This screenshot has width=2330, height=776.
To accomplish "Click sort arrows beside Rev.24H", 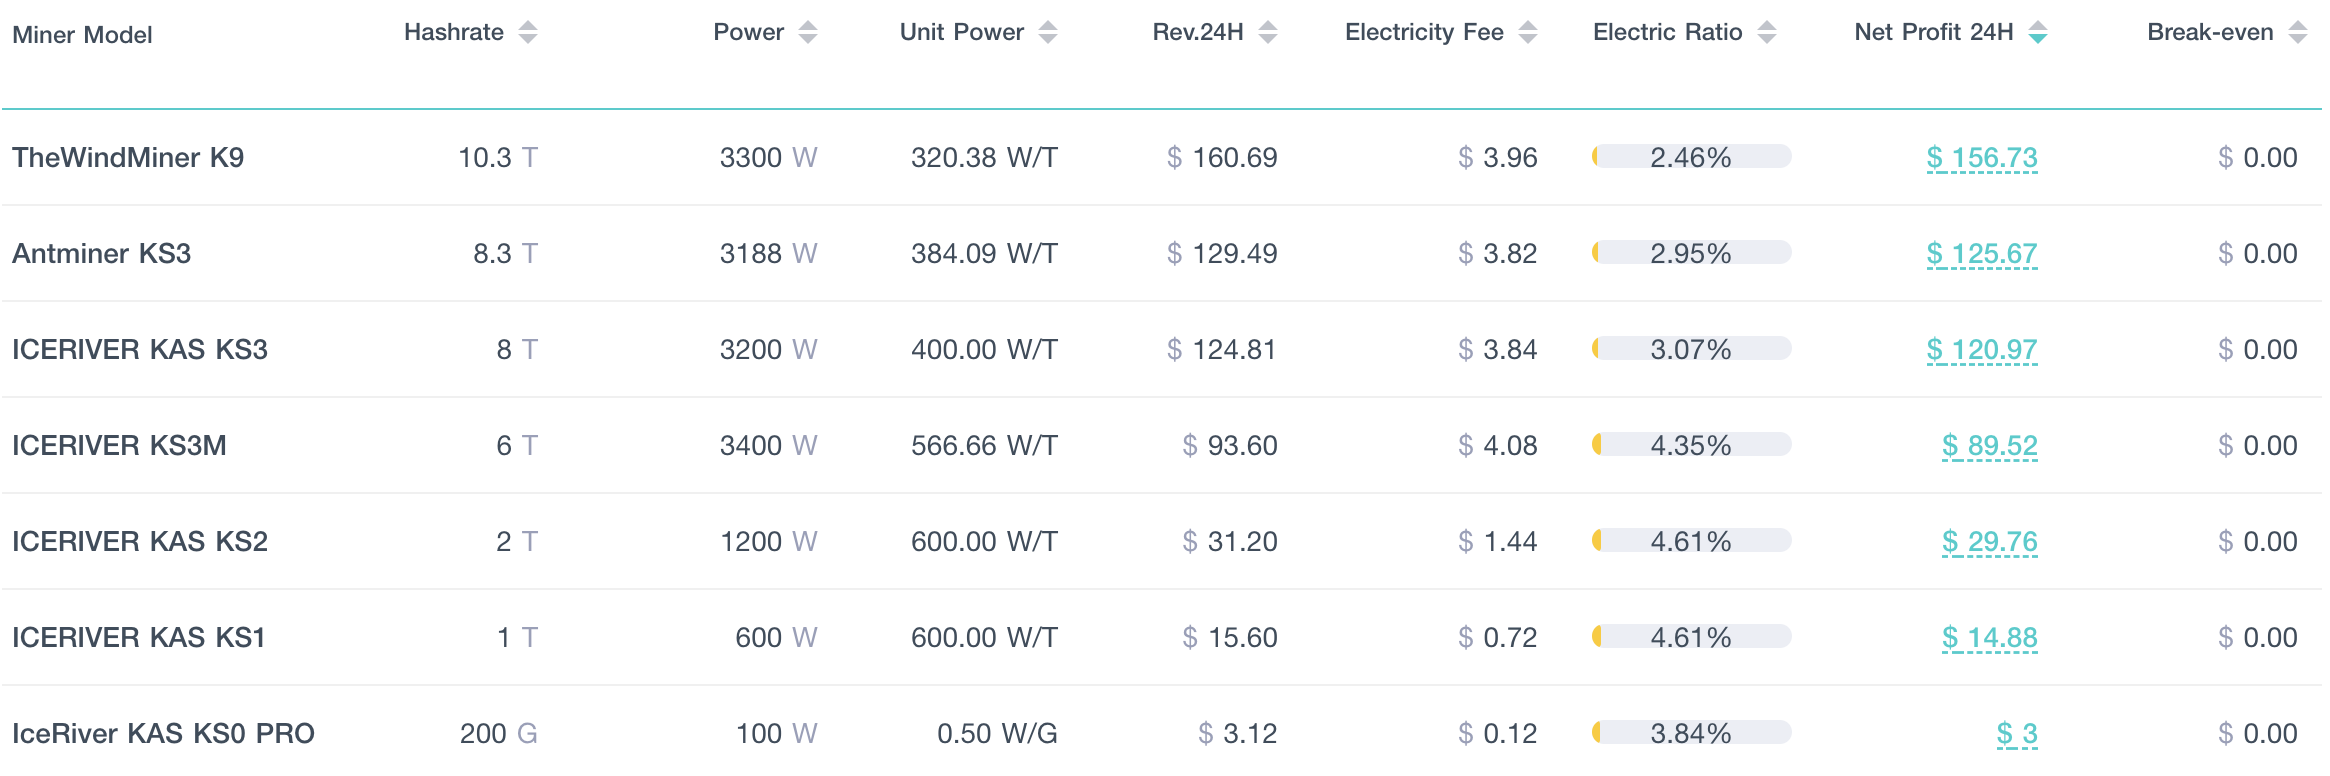I will (x=1268, y=33).
